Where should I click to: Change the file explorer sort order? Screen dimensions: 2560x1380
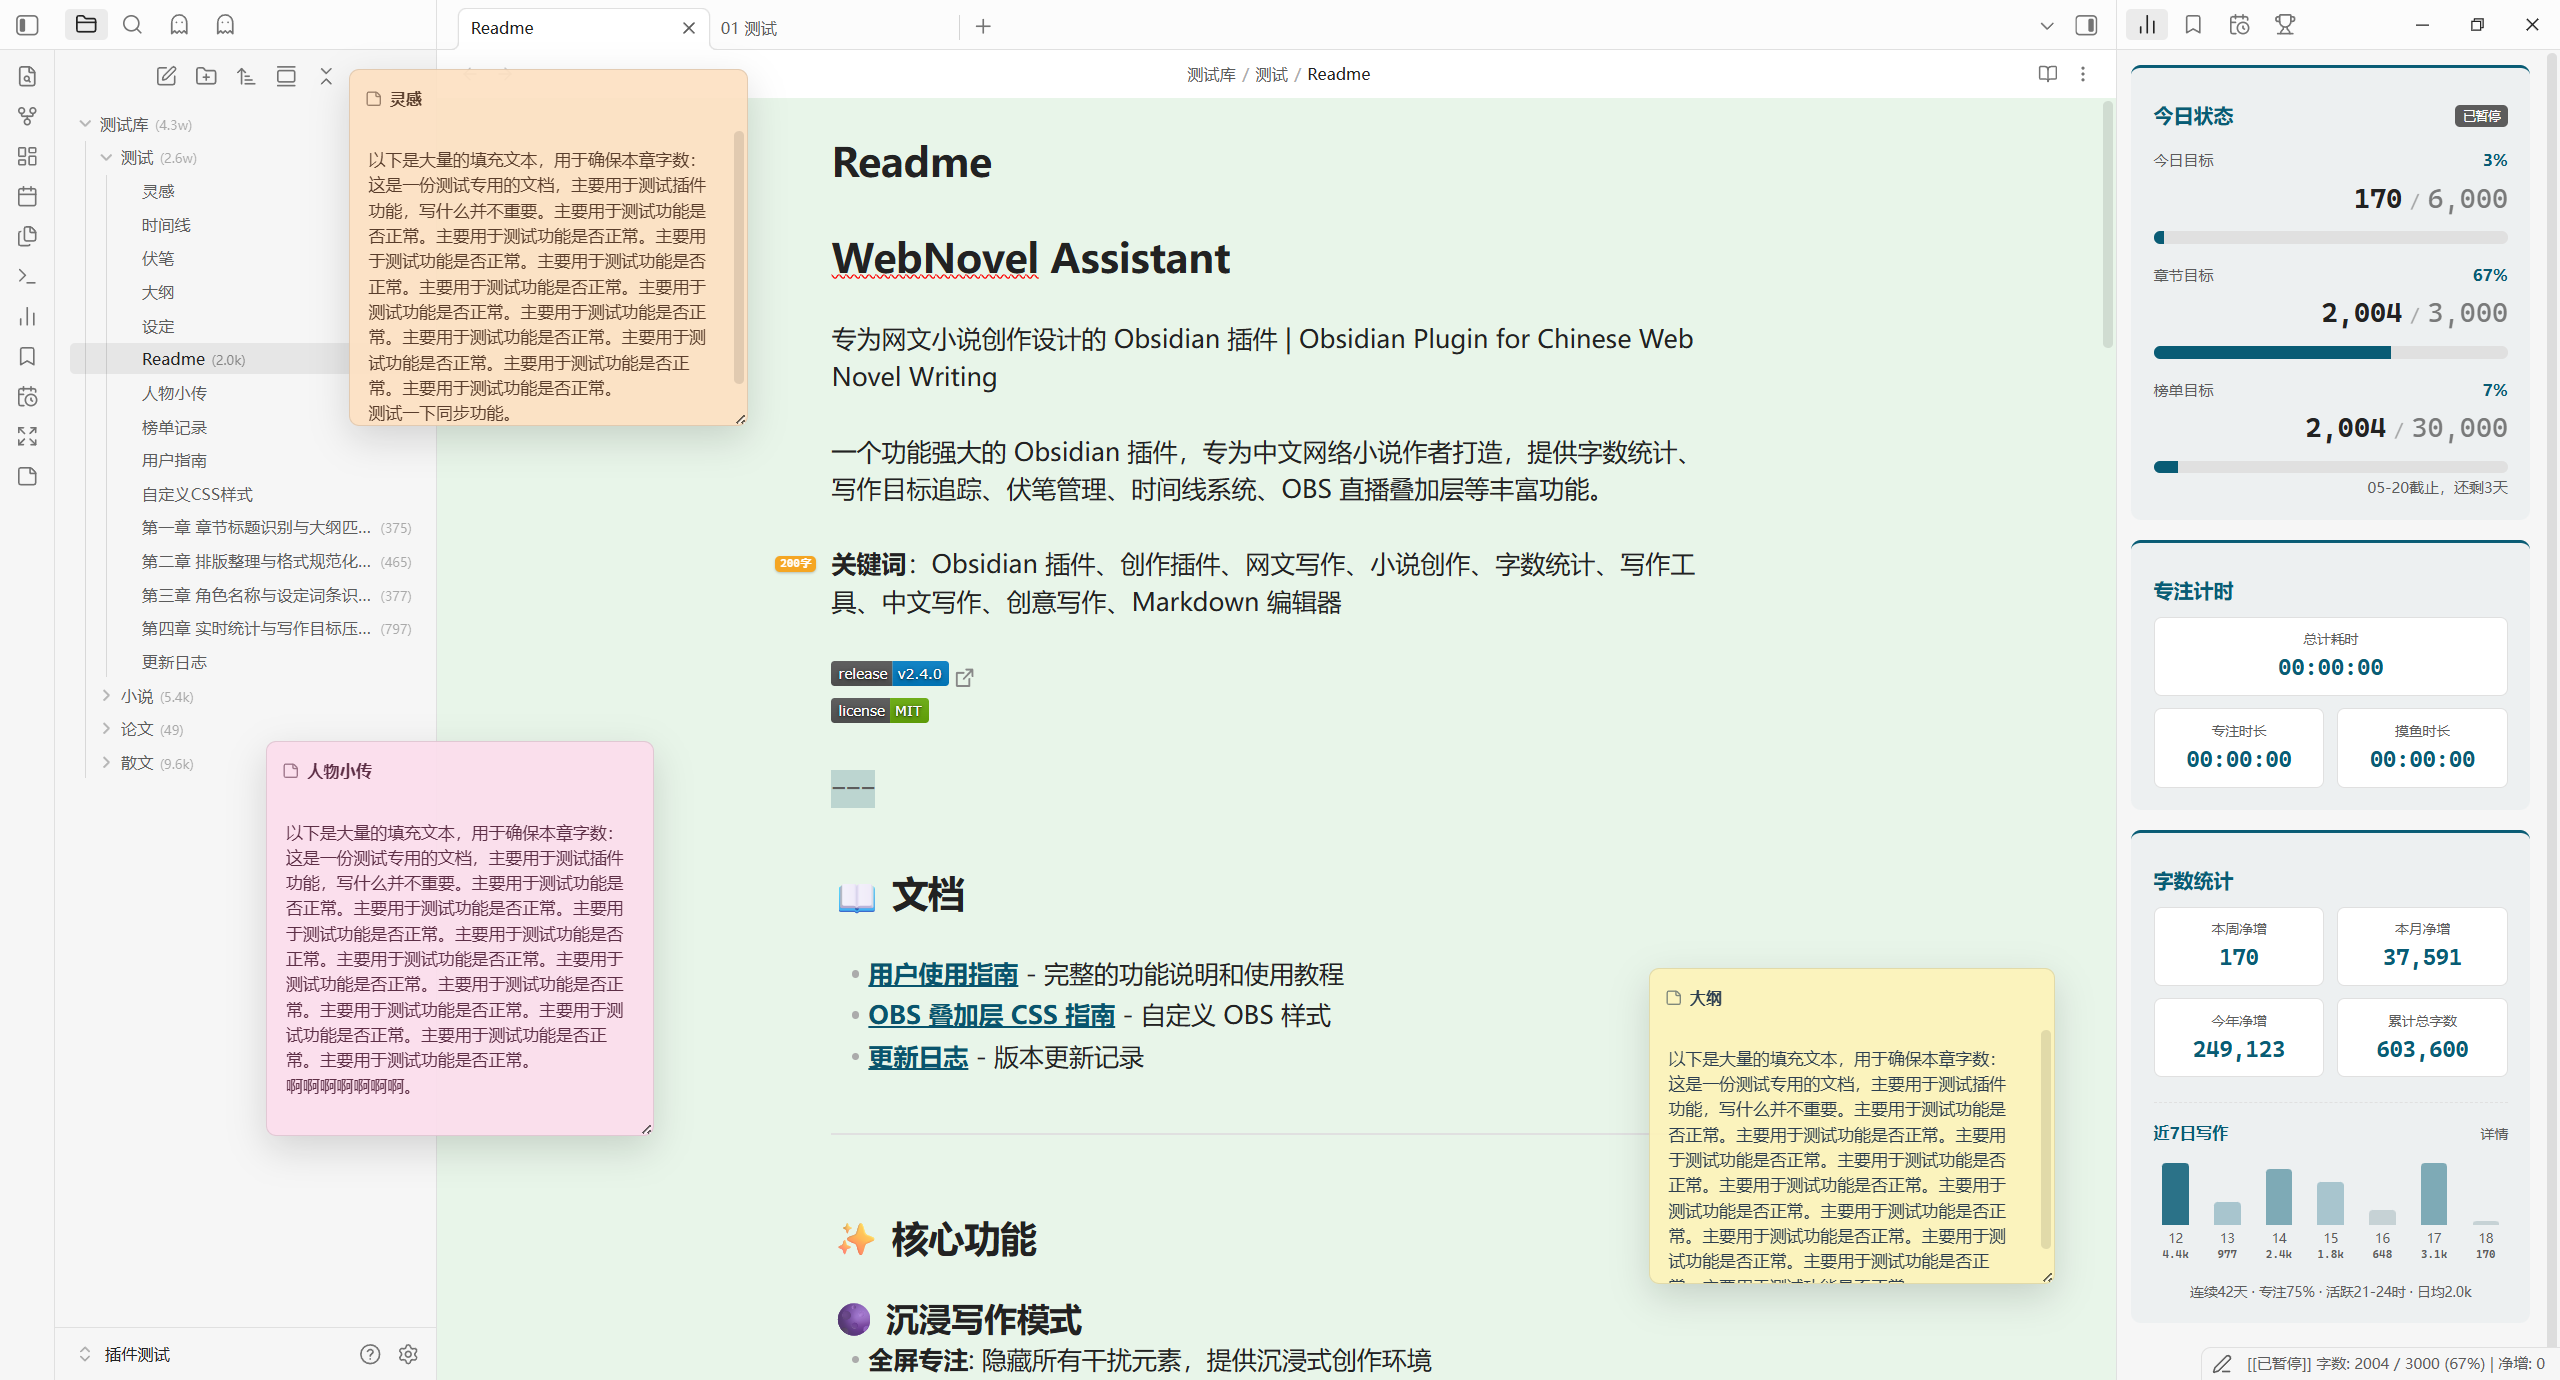pos(246,76)
